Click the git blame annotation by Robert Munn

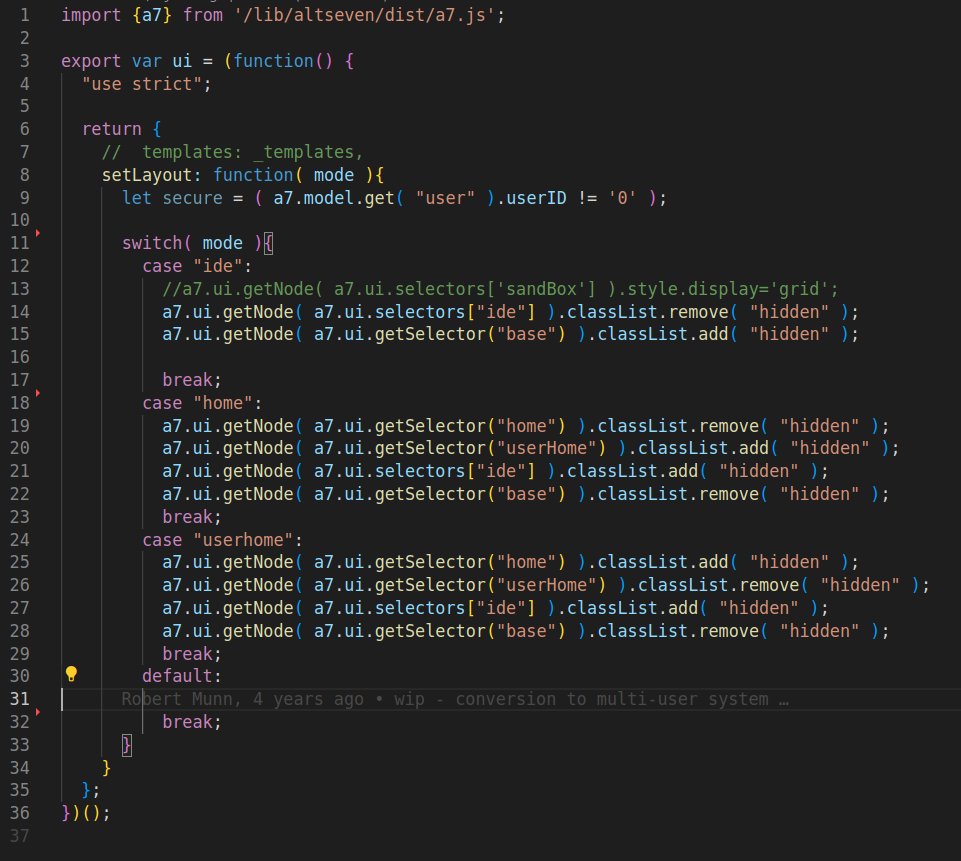(455, 699)
